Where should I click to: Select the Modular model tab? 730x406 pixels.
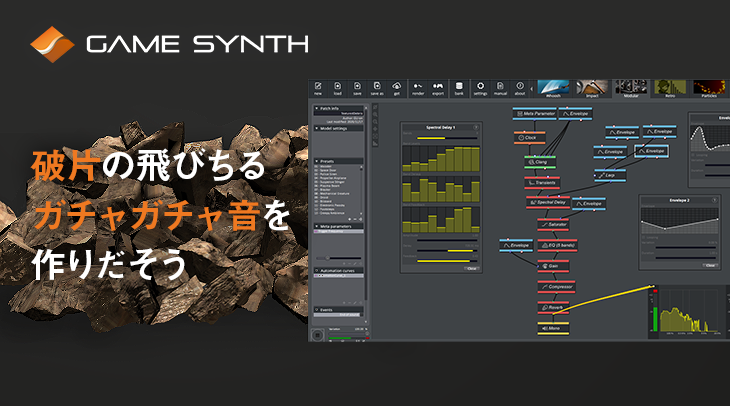[x=631, y=88]
